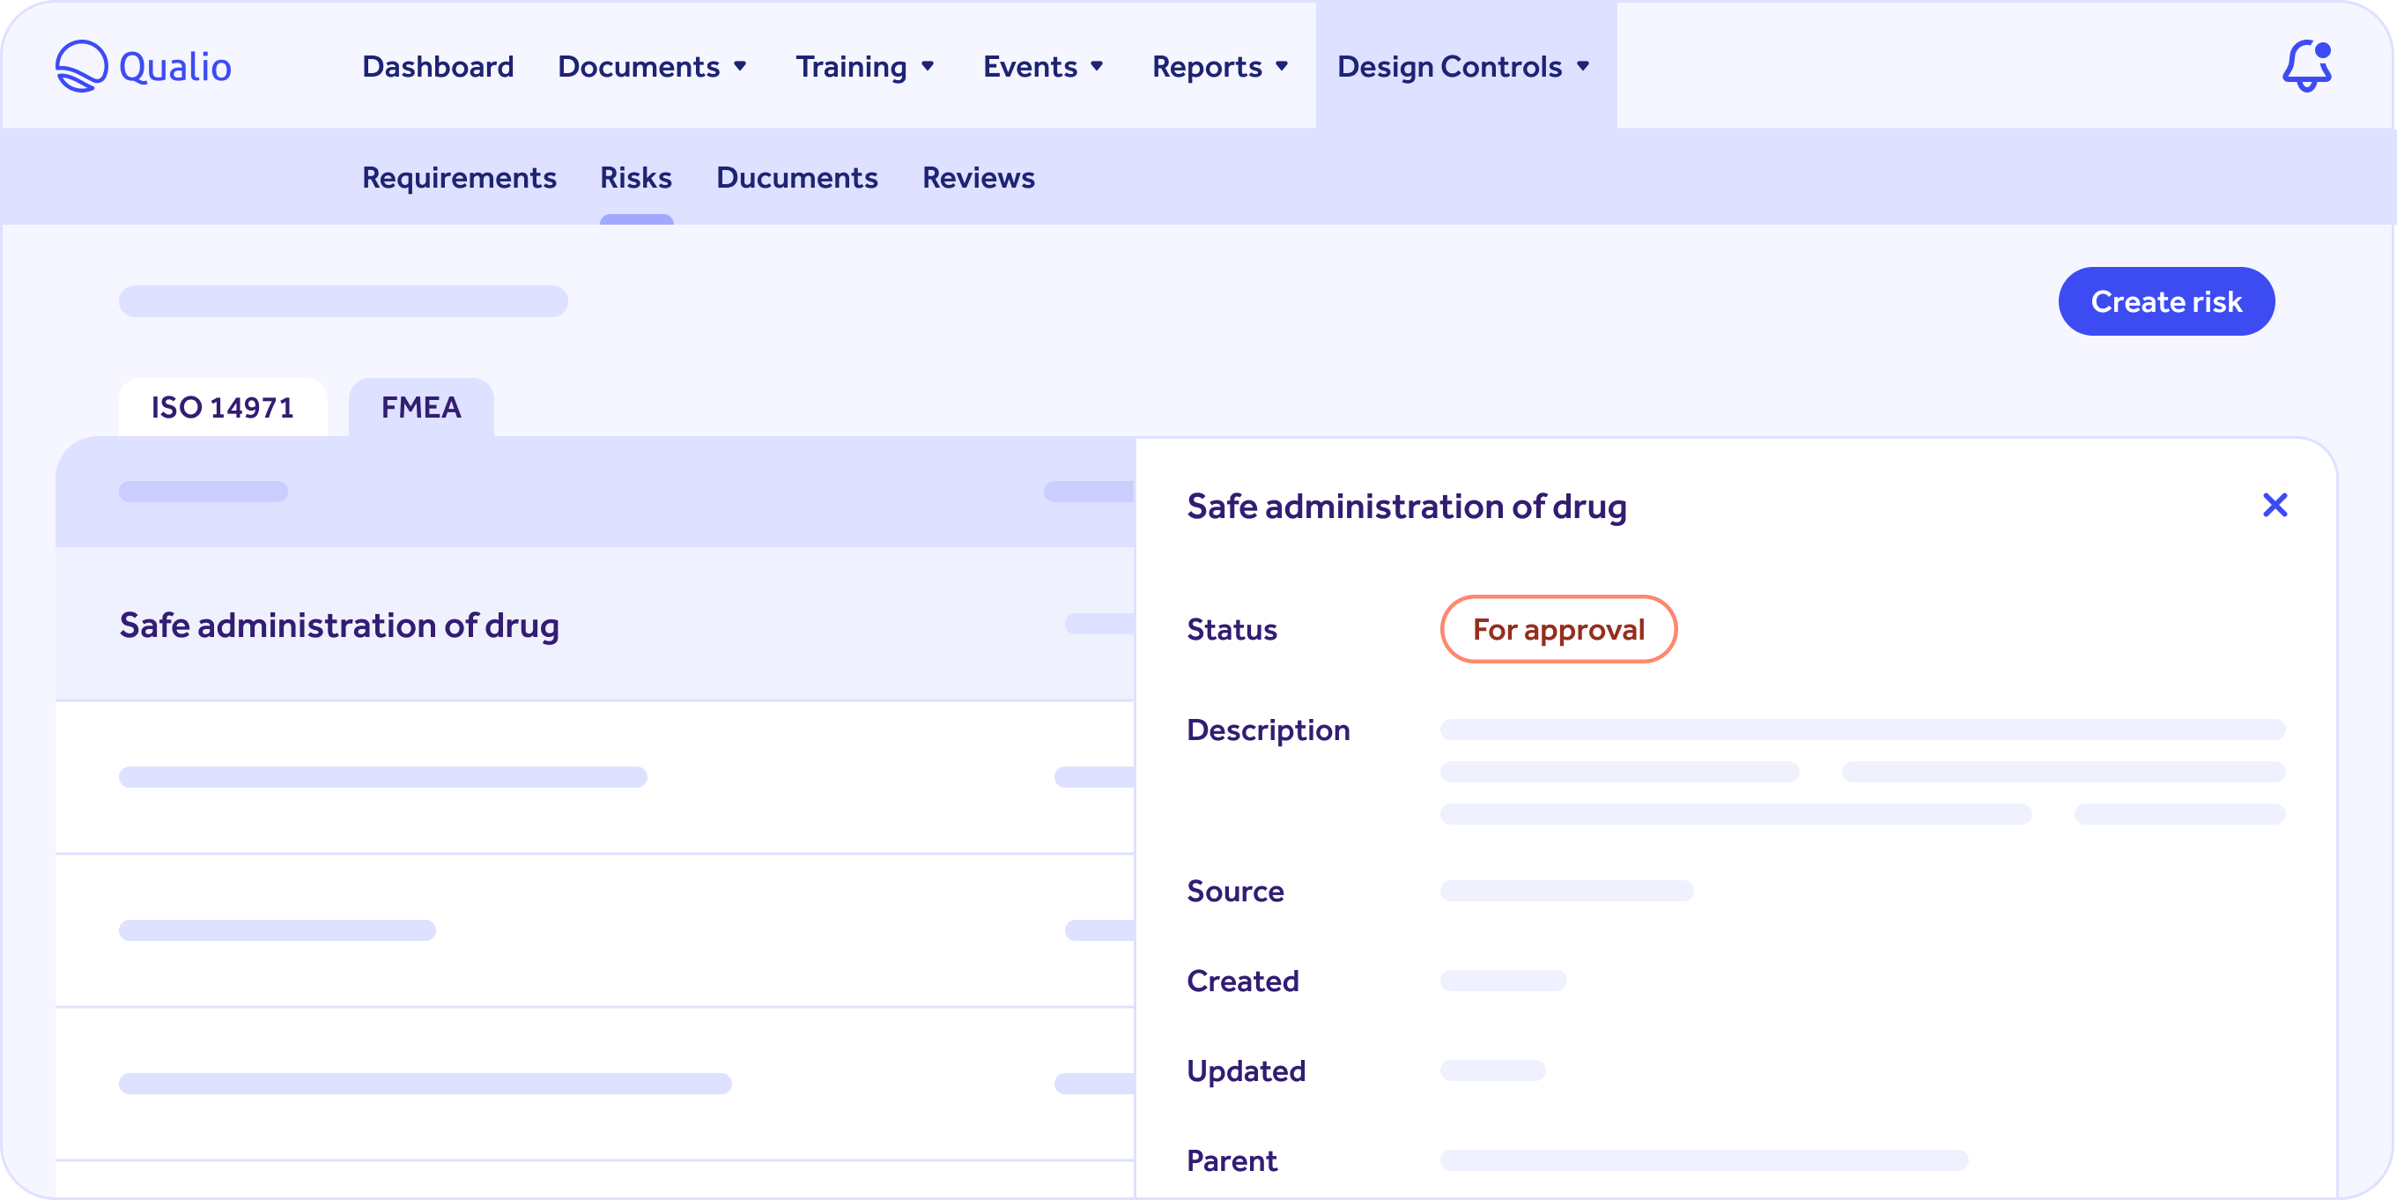This screenshot has height=1200, width=2397.
Task: Expand the Documents dropdown menu
Action: [652, 66]
